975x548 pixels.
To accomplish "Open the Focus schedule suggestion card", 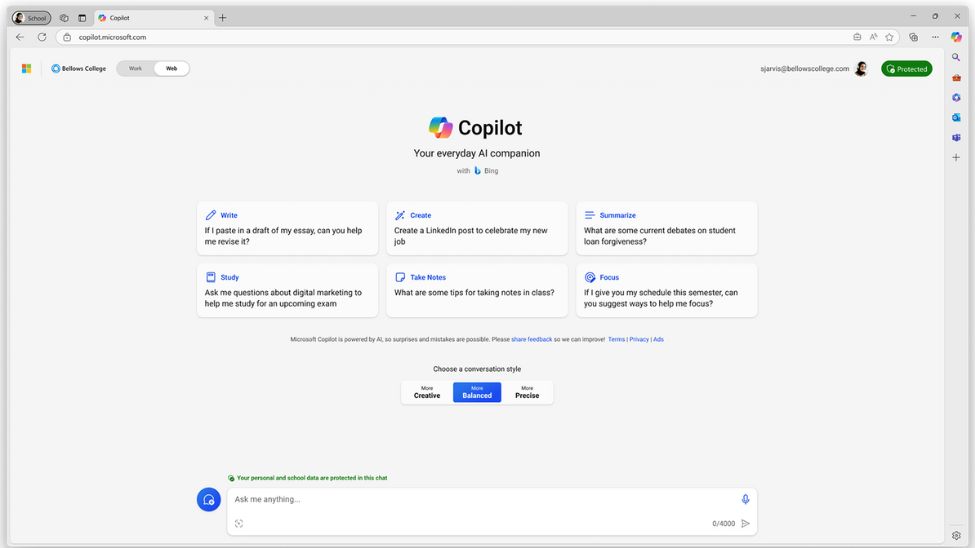I will pyautogui.click(x=667, y=290).
